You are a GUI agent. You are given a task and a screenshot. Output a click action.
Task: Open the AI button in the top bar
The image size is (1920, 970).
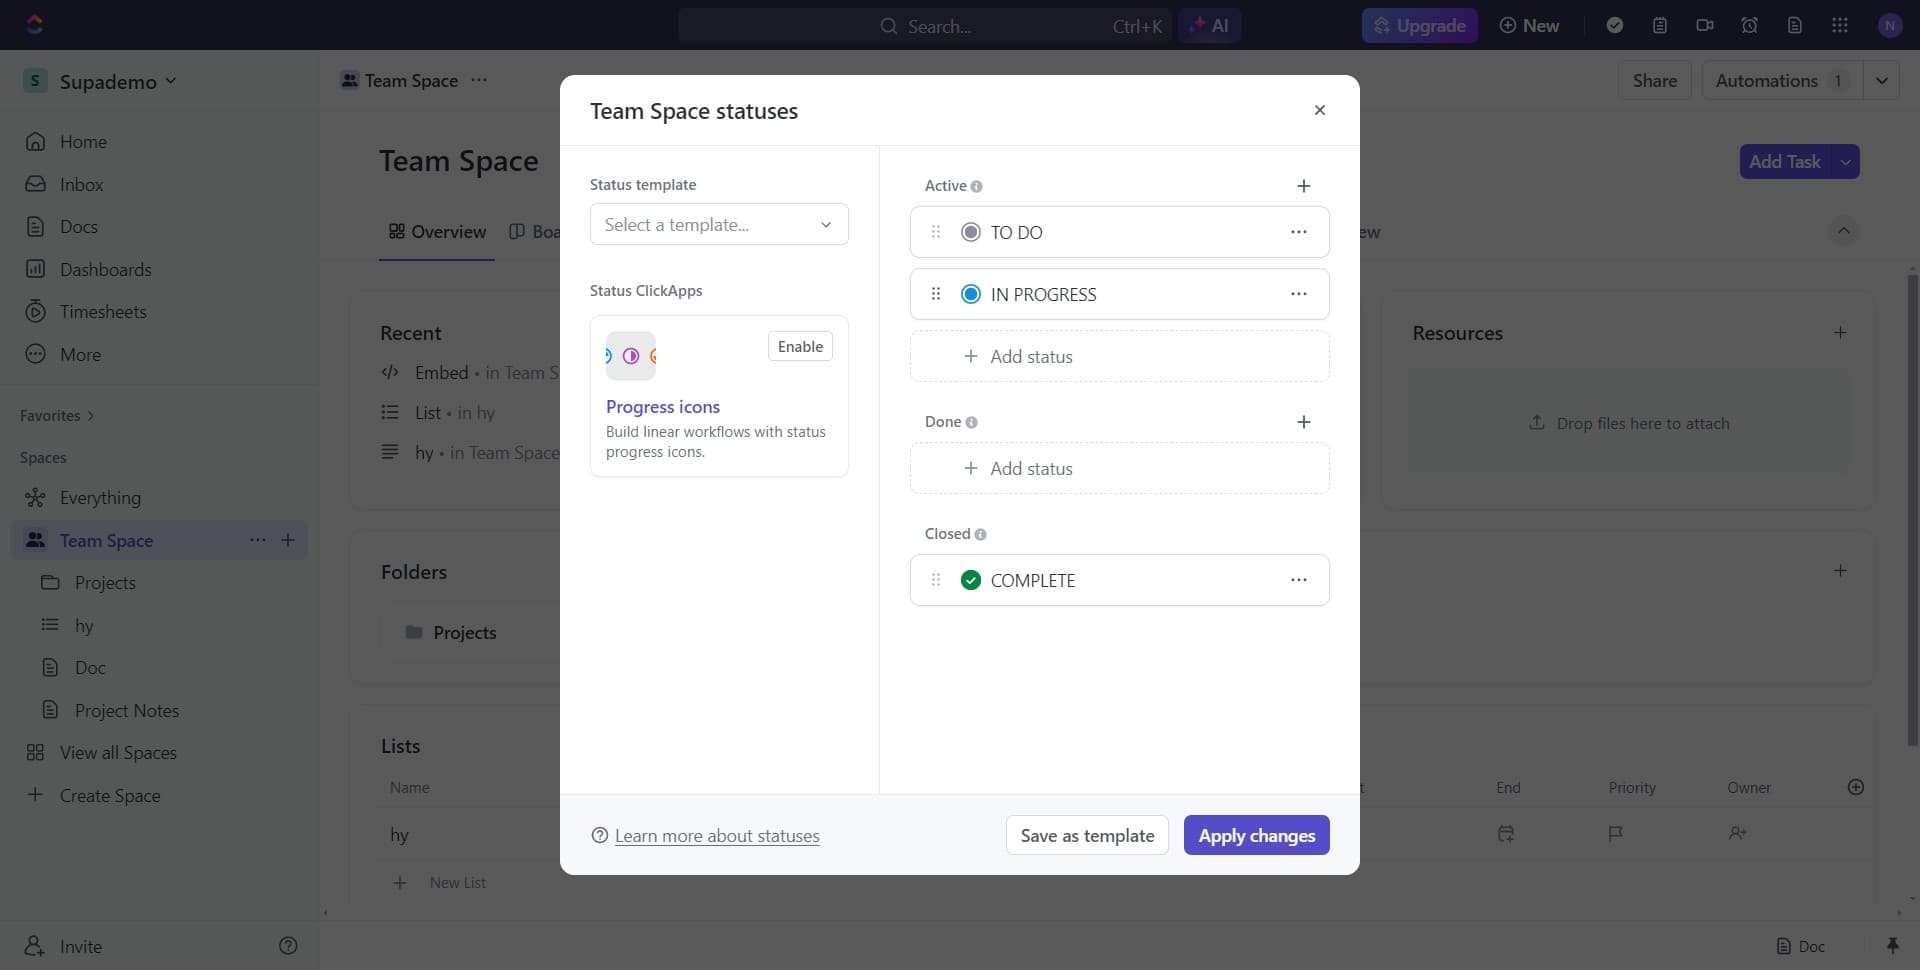click(x=1209, y=25)
